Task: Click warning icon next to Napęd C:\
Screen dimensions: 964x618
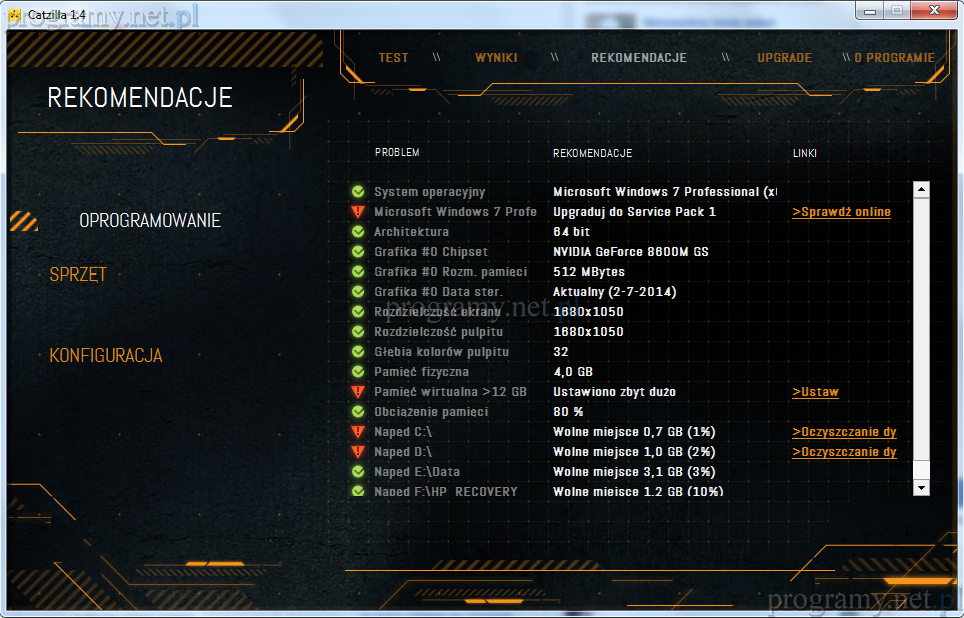Action: click(358, 432)
